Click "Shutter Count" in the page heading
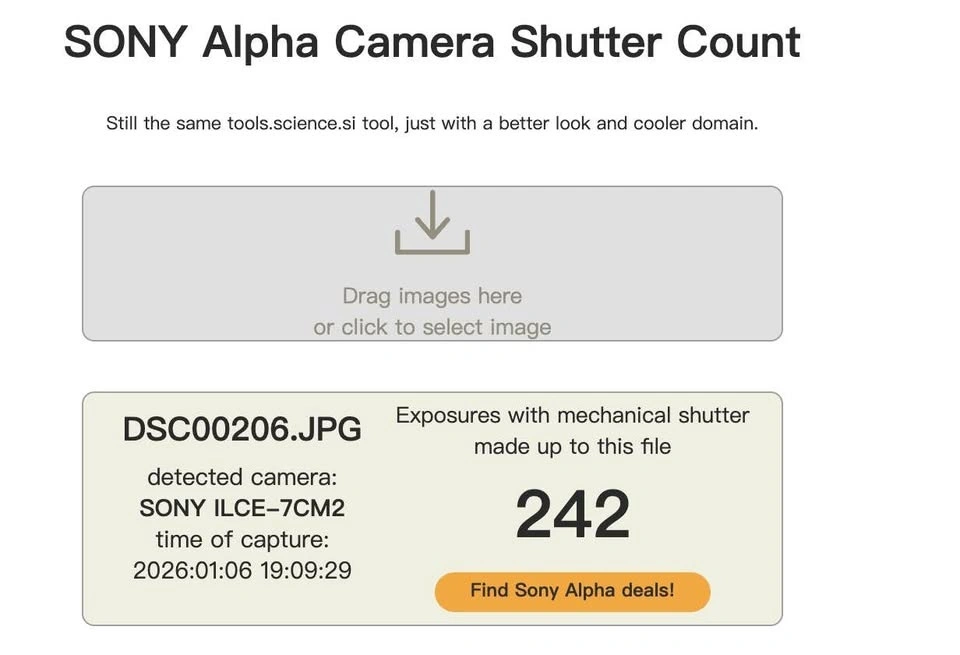Image resolution: width=960 pixels, height=655 pixels. 655,42
